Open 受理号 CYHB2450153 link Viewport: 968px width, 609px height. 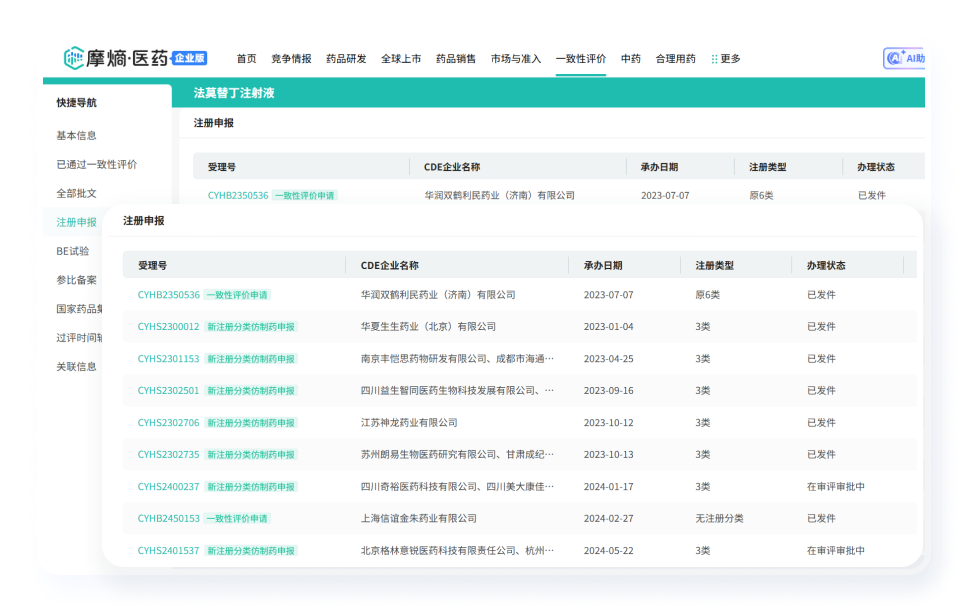click(169, 519)
